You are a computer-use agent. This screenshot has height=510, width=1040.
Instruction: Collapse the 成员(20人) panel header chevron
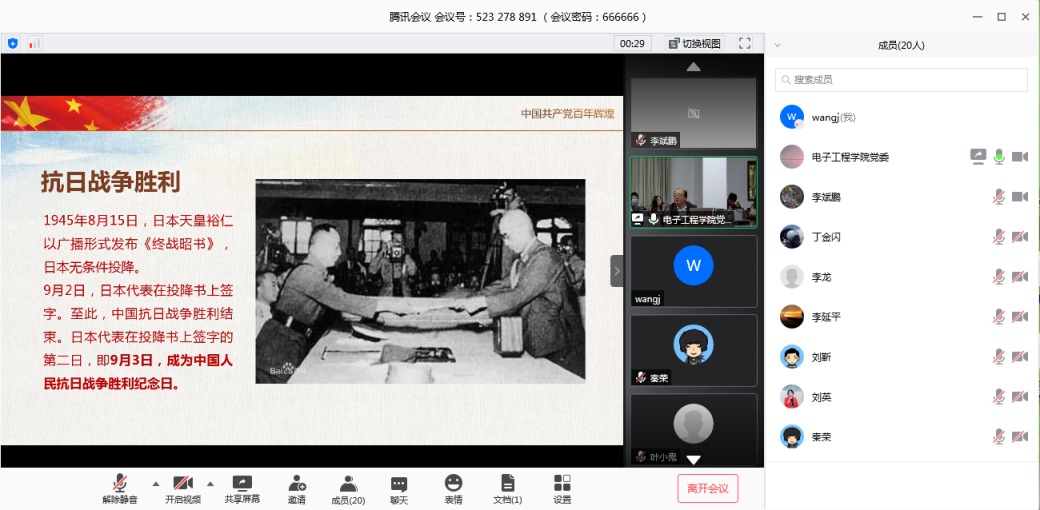point(778,45)
